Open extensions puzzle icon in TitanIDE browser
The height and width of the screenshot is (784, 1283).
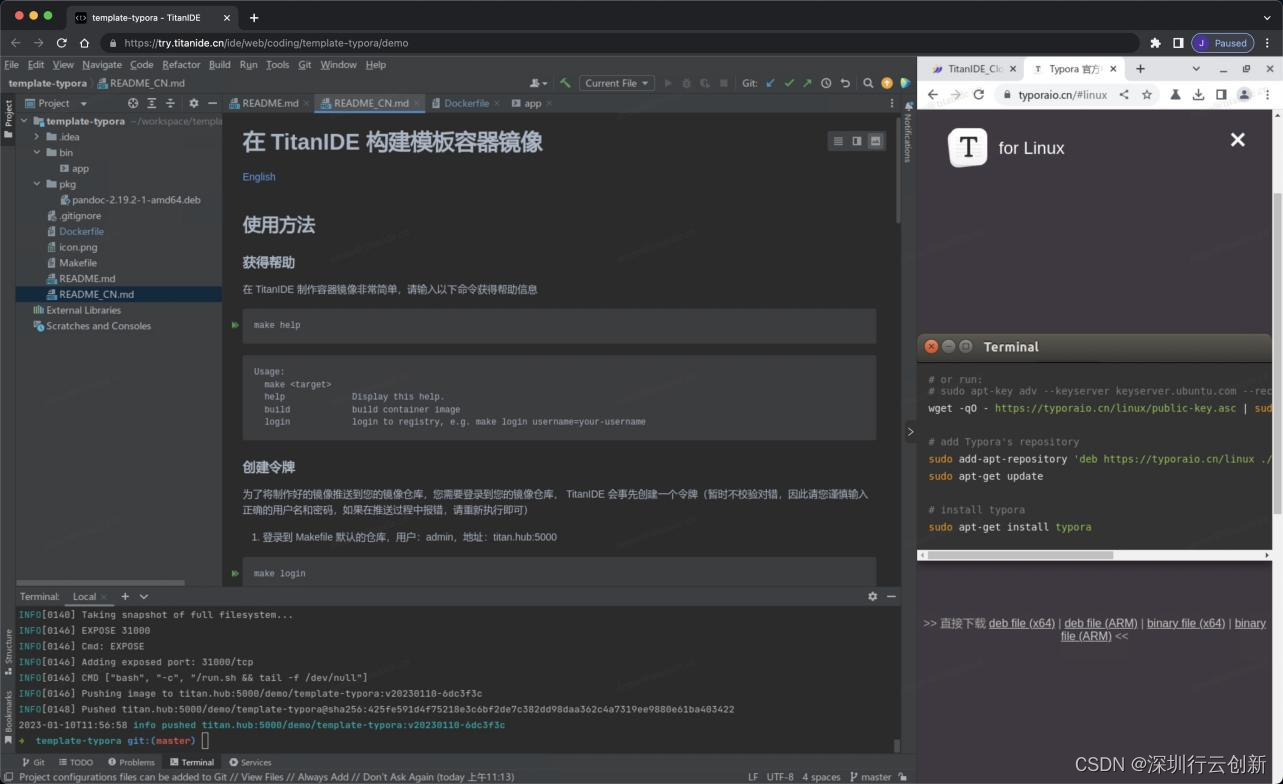click(x=1156, y=43)
